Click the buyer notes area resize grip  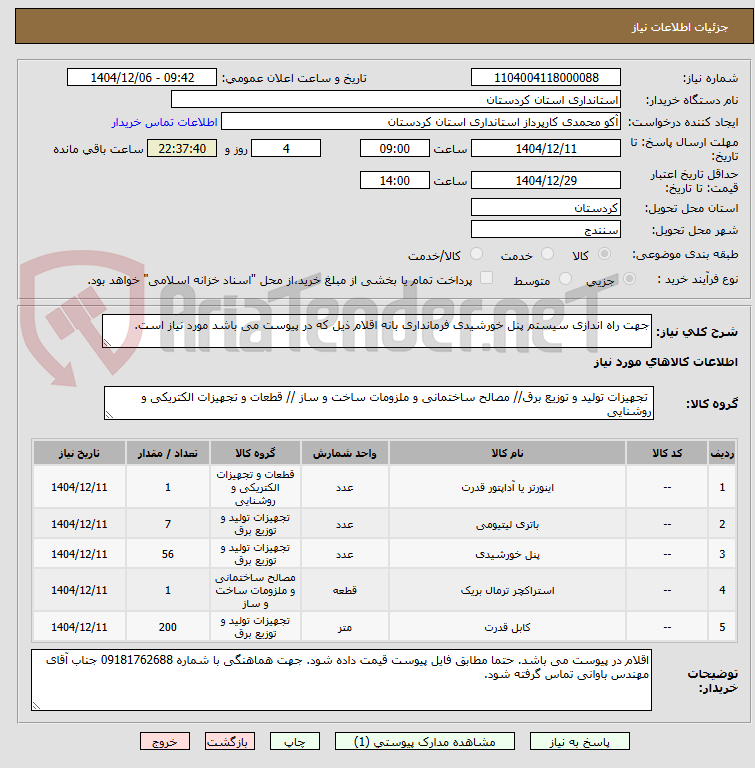[x=36, y=705]
